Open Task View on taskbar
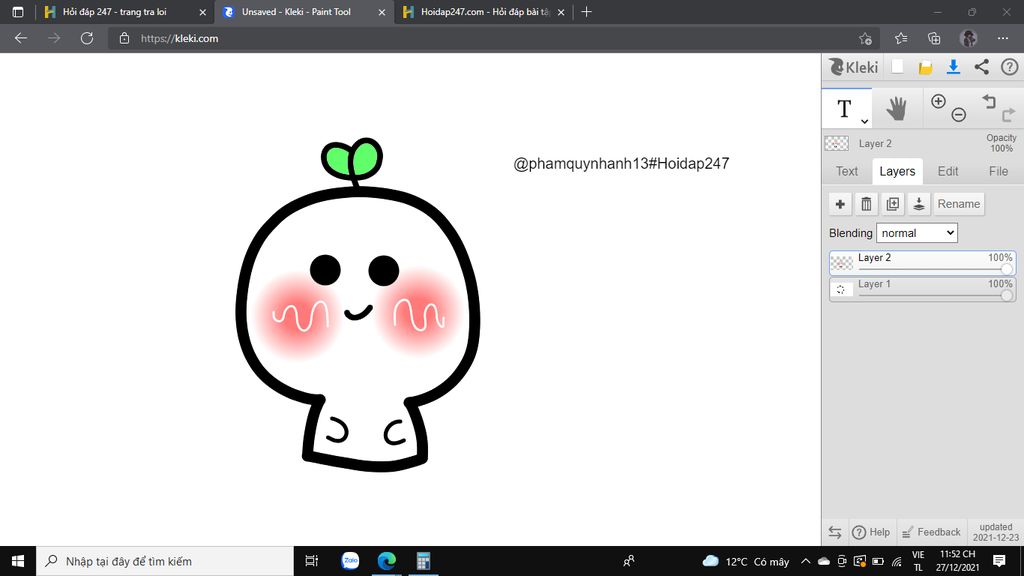This screenshot has width=1024, height=576. point(312,561)
